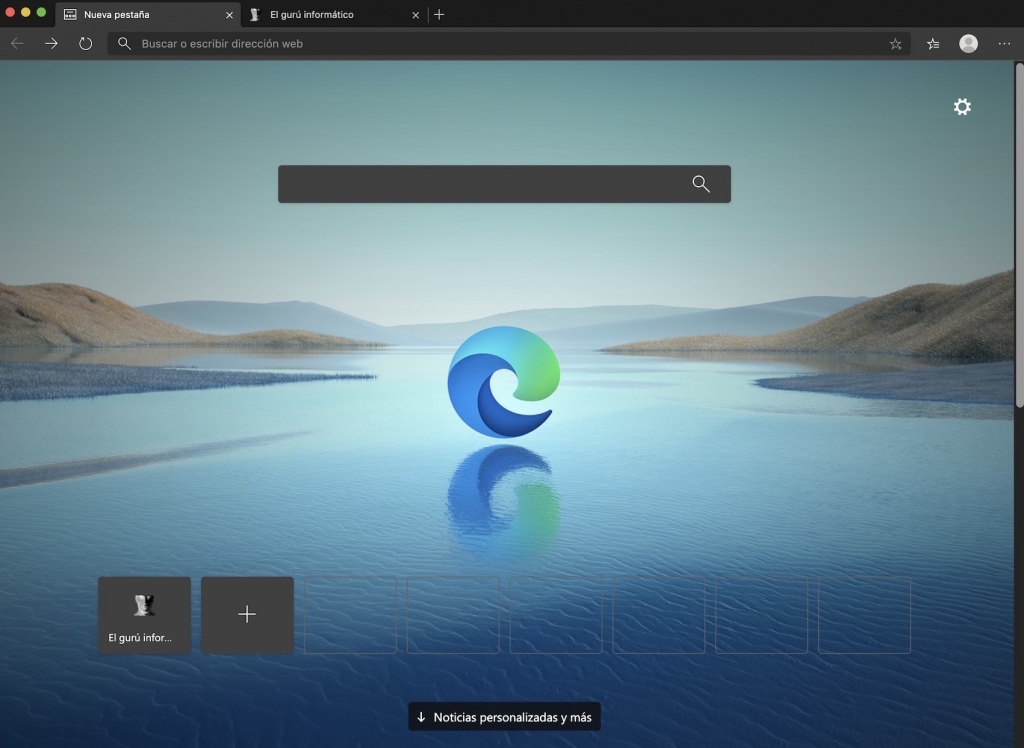Image resolution: width=1024 pixels, height=748 pixels.
Task: Close the El gurú informático tab
Action: [x=415, y=15]
